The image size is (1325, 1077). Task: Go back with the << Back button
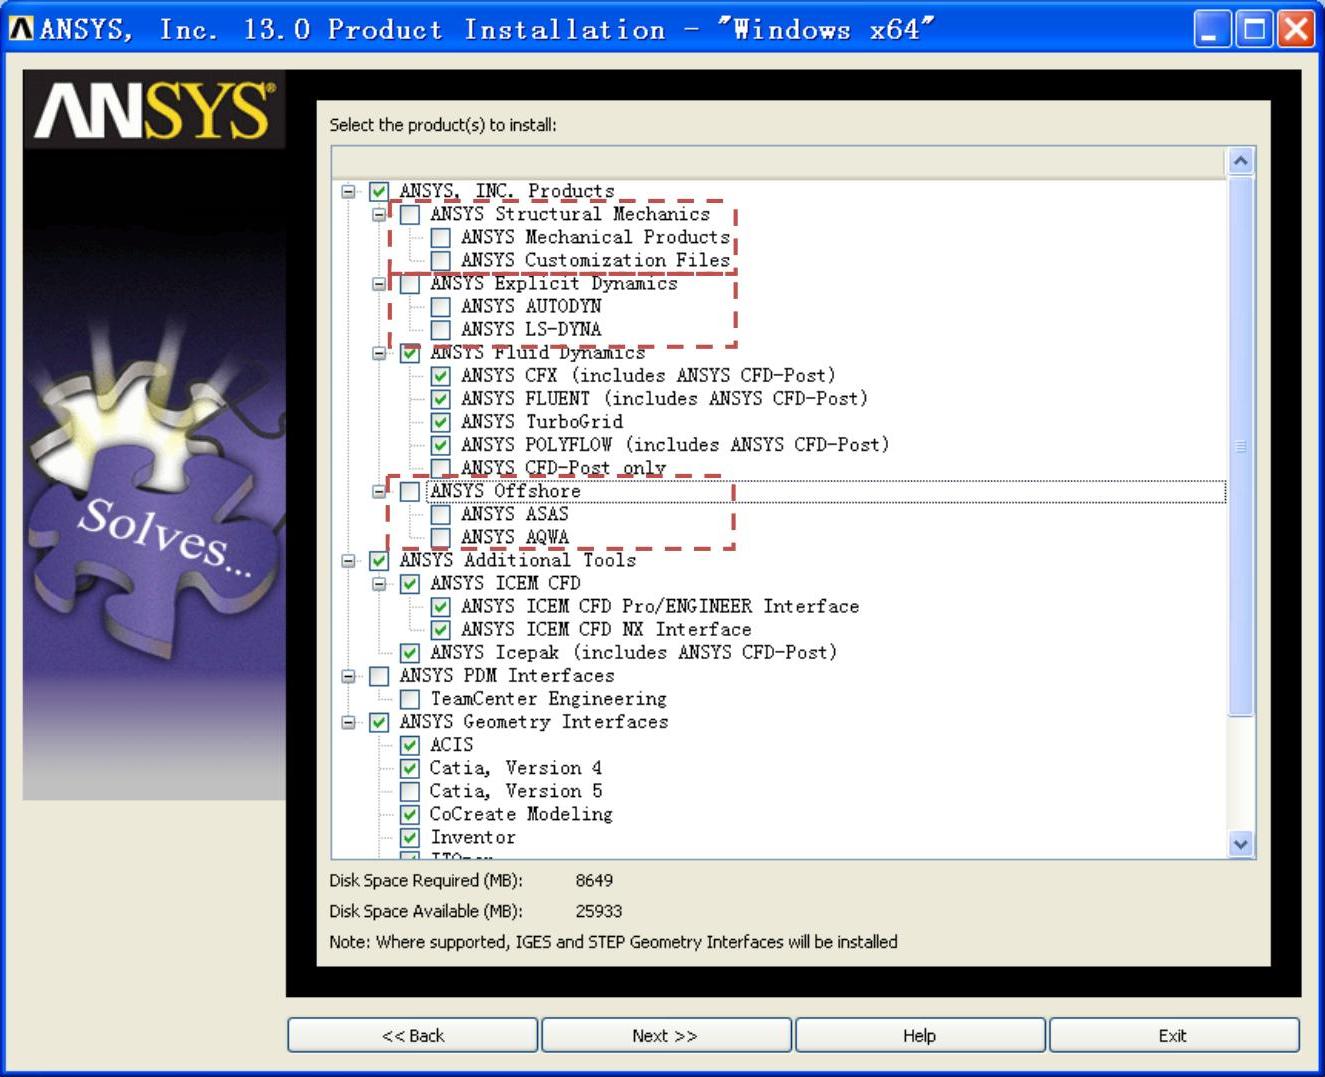point(412,1036)
